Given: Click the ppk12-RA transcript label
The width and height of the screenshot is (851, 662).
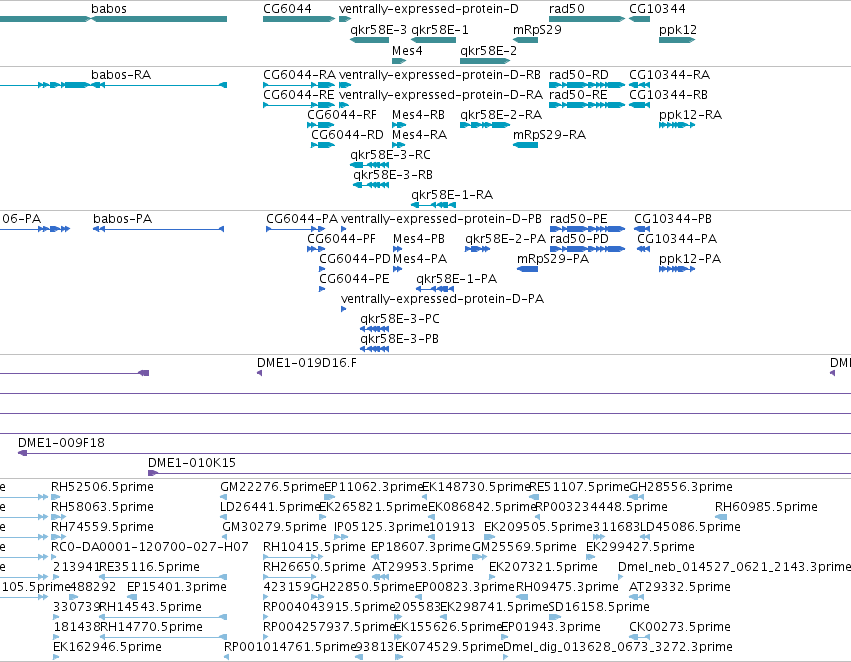Looking at the screenshot, I should click(690, 114).
